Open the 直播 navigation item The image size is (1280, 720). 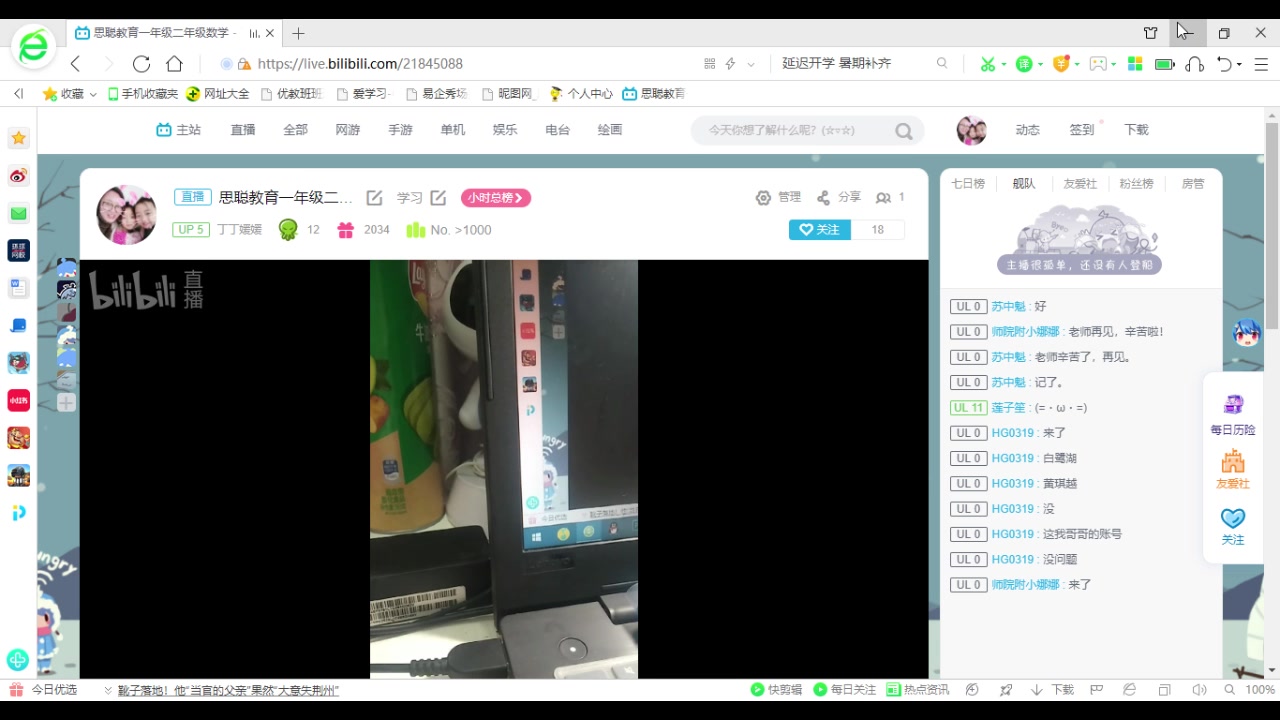(243, 130)
